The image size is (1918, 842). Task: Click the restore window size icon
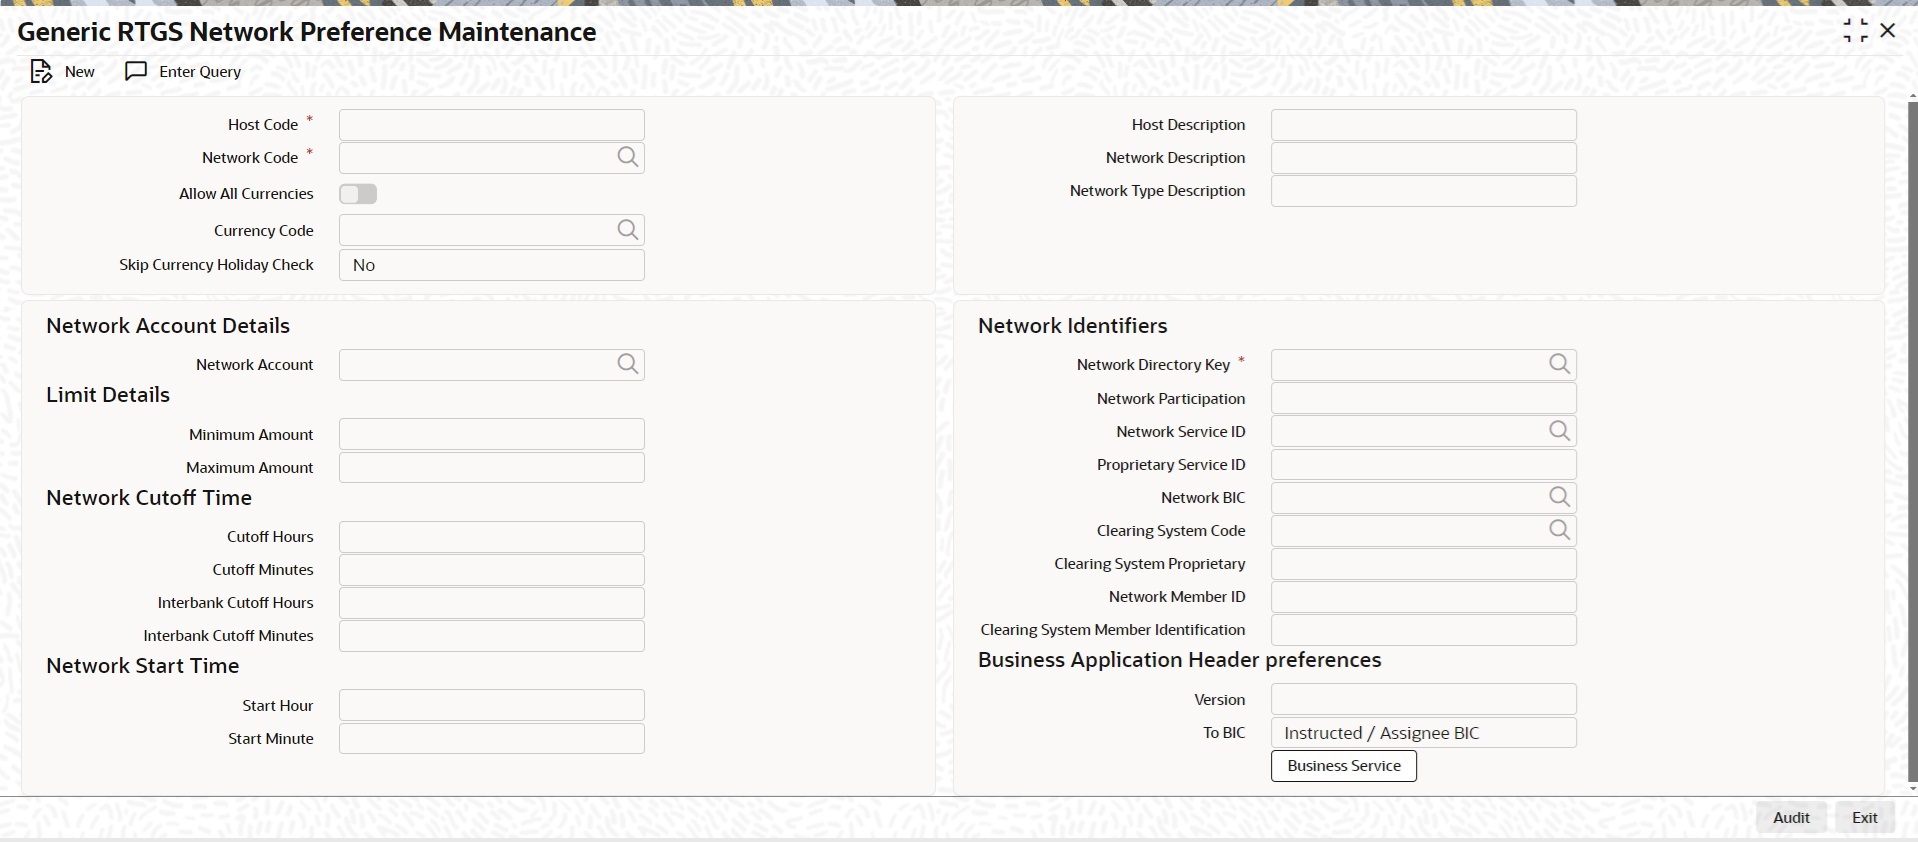[x=1855, y=31]
